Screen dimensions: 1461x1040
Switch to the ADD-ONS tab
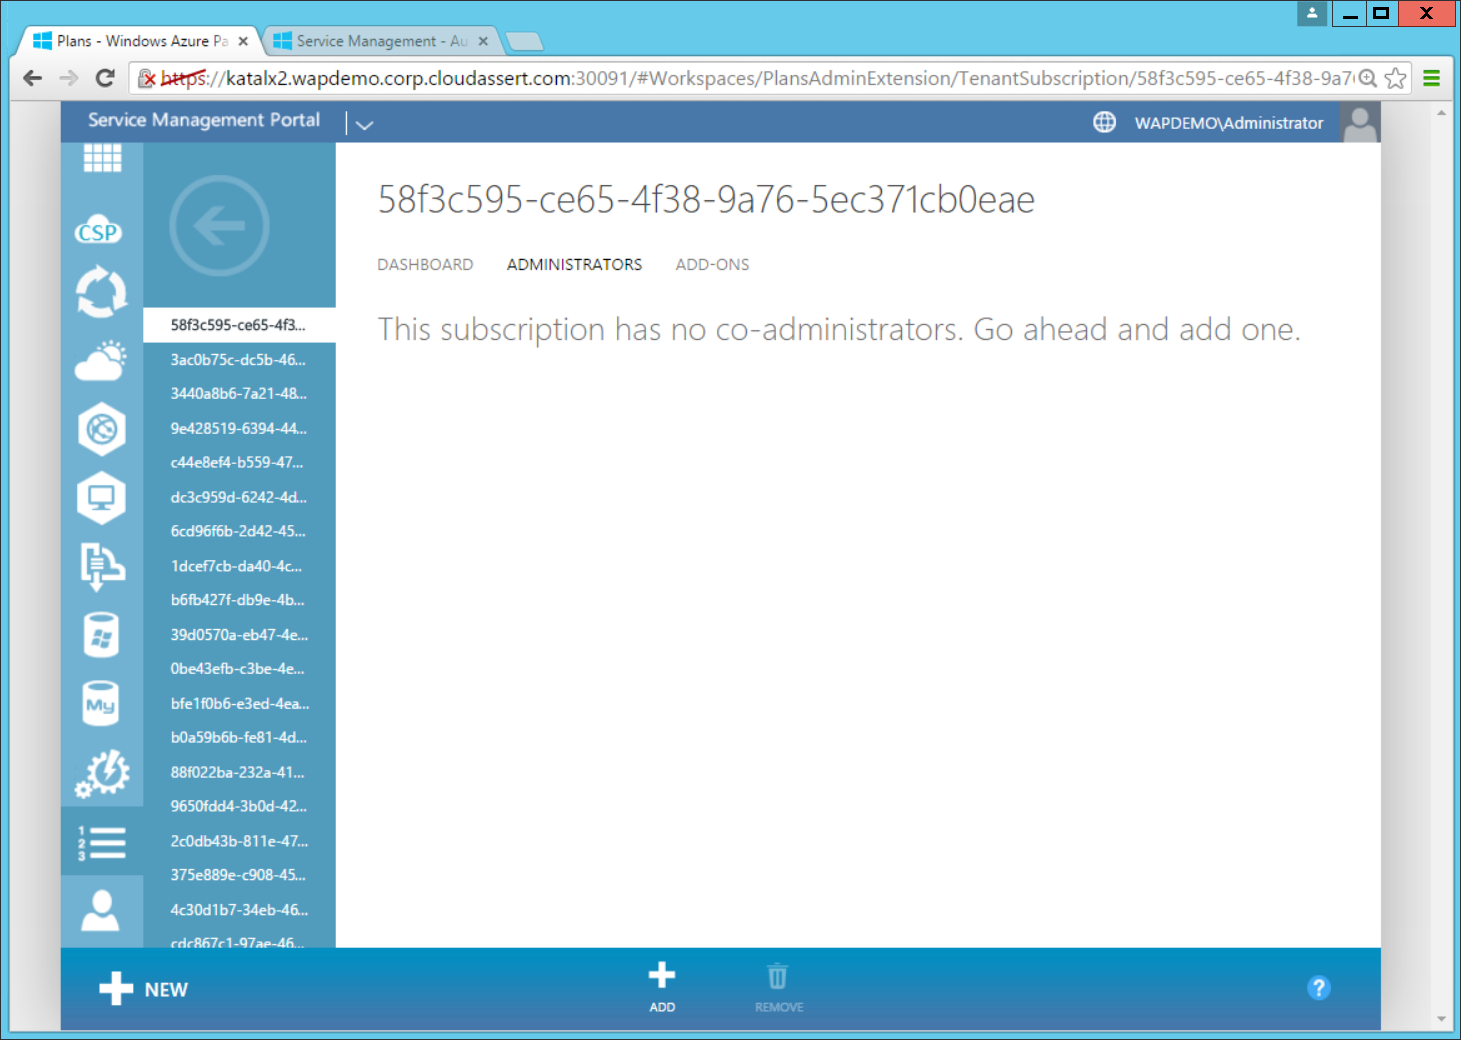pos(712,265)
